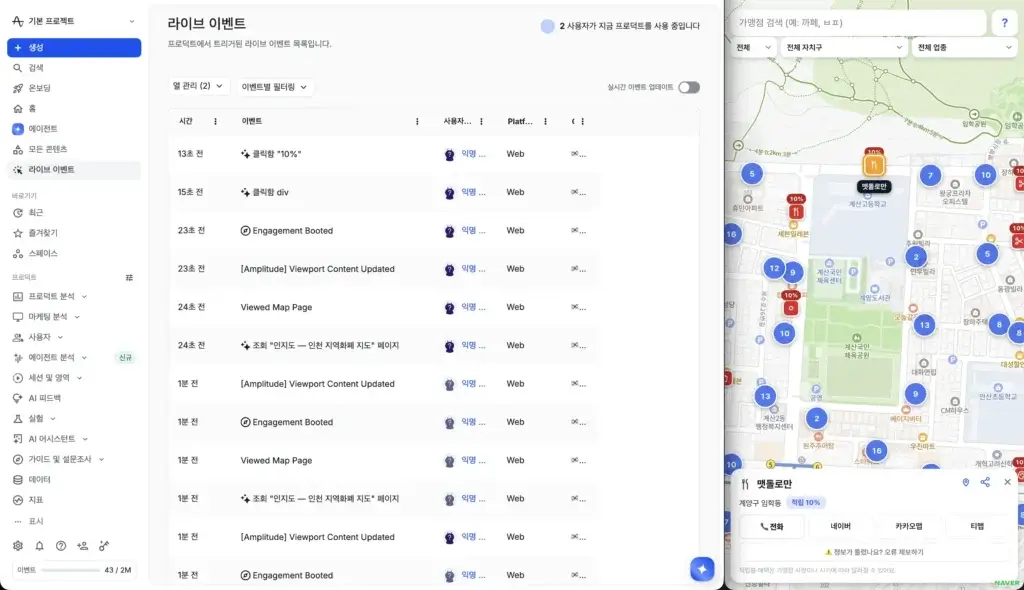Viewport: 1024px width, 590px height.
Task: Click Viewed Map Page event from 24초 전
Action: (276, 307)
